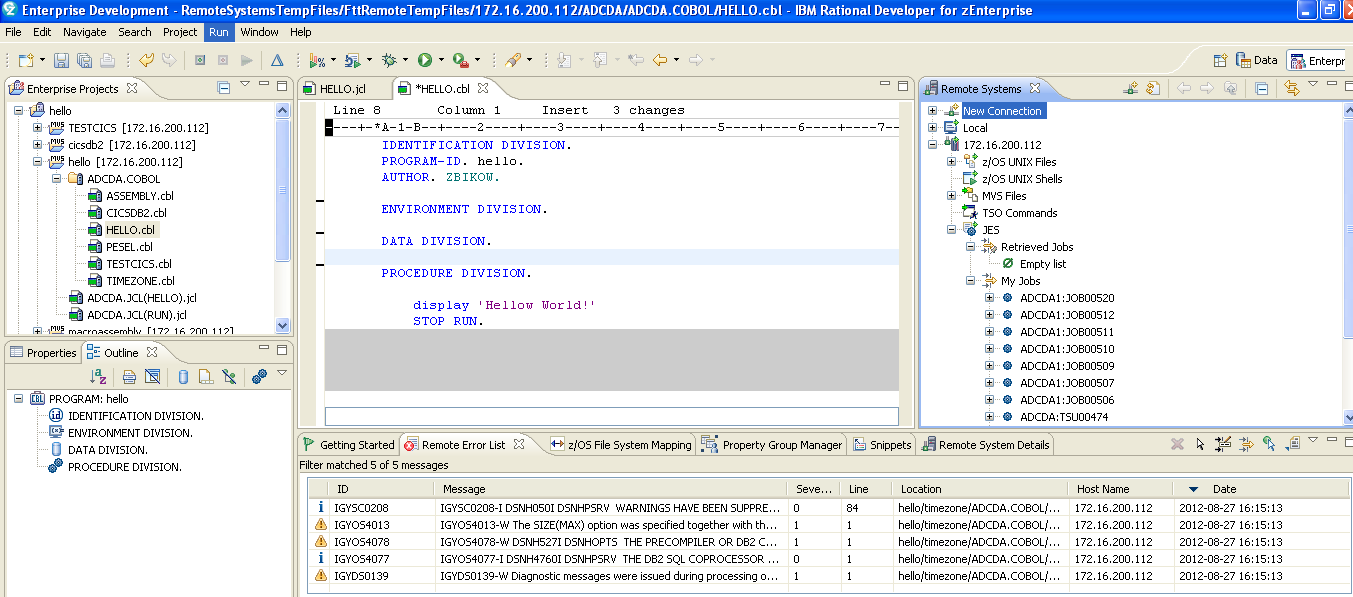Click the yellow Back navigation arrow

(x=659, y=60)
